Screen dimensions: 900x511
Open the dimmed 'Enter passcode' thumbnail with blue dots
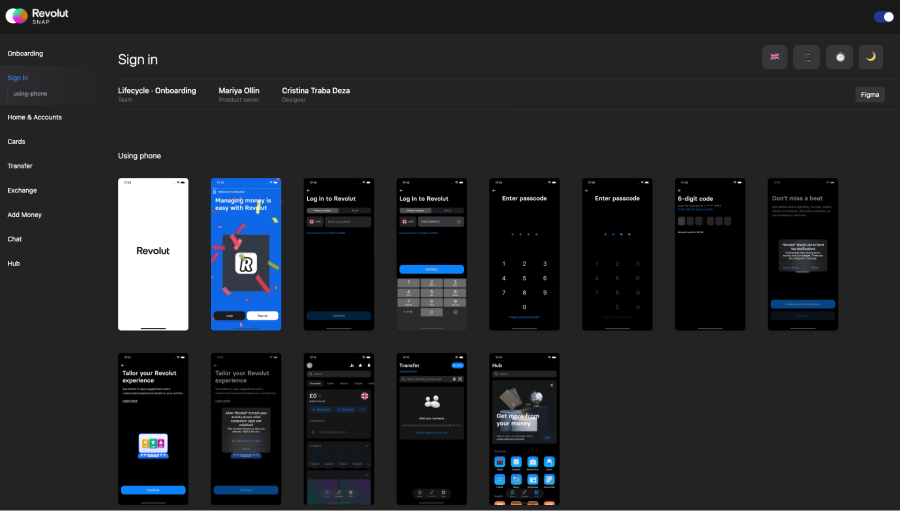click(617, 254)
